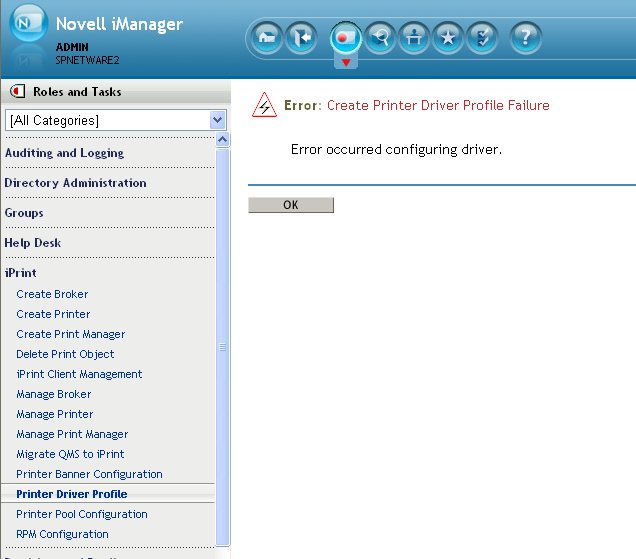
Task: Open Migrate QMS to iPrint task
Action: pyautogui.click(x=70, y=454)
